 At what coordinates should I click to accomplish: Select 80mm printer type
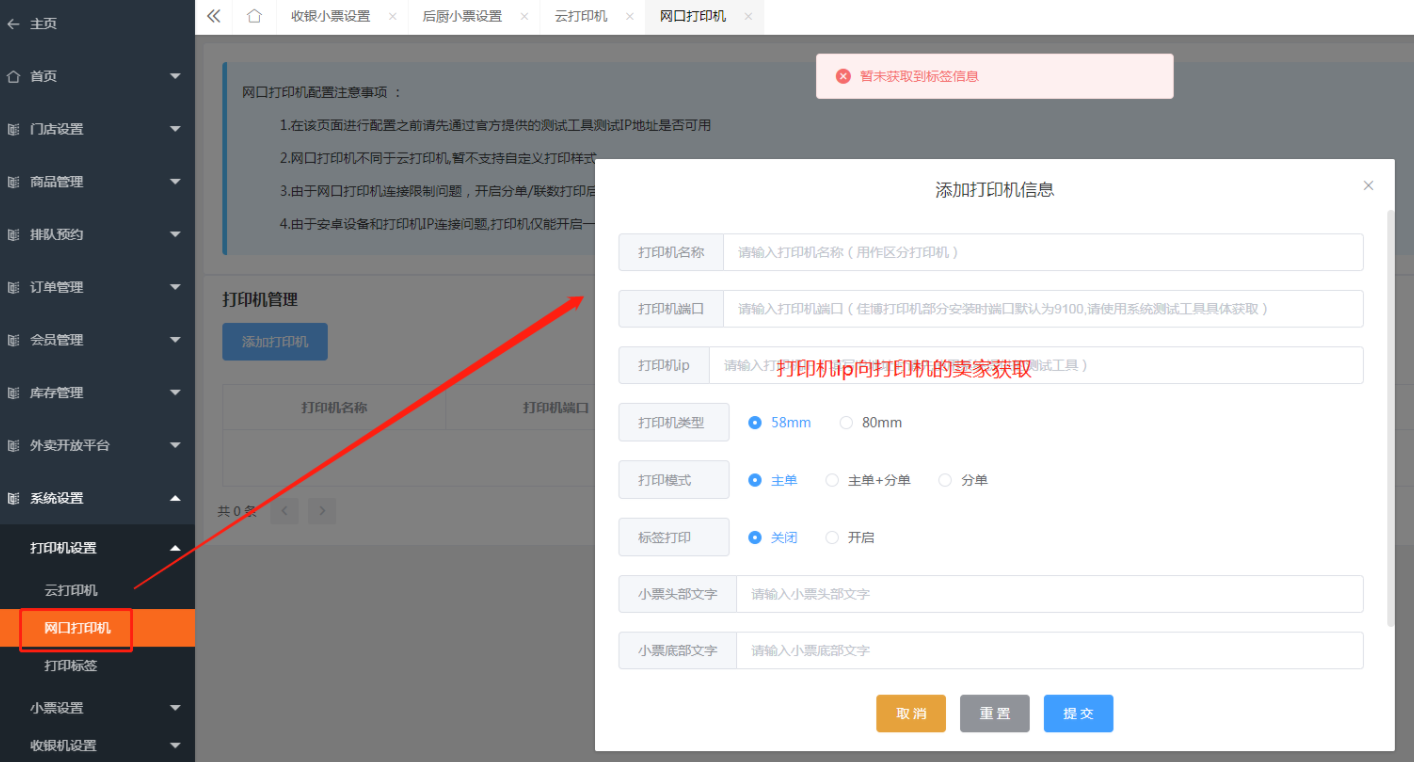(x=871, y=423)
